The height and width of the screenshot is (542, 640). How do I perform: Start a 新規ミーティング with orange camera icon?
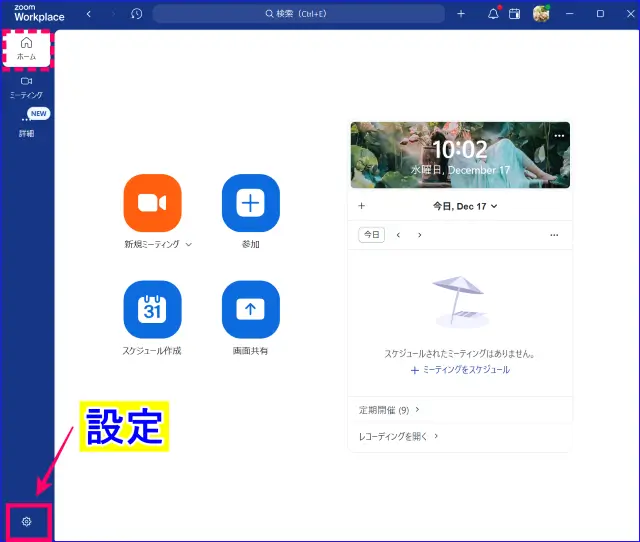[153, 203]
